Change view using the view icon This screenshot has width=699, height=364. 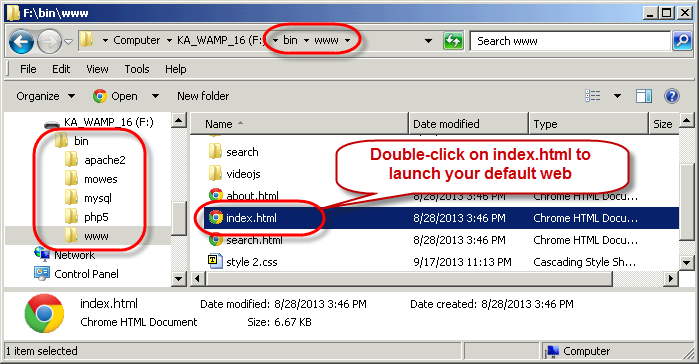click(592, 96)
